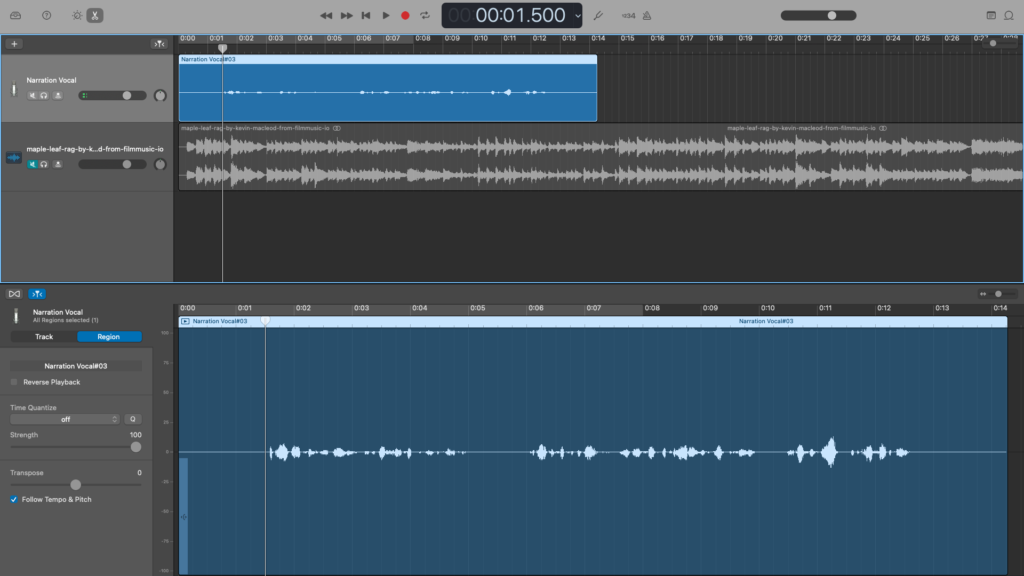Enable the metronome click
This screenshot has height=576, width=1024.
click(647, 15)
